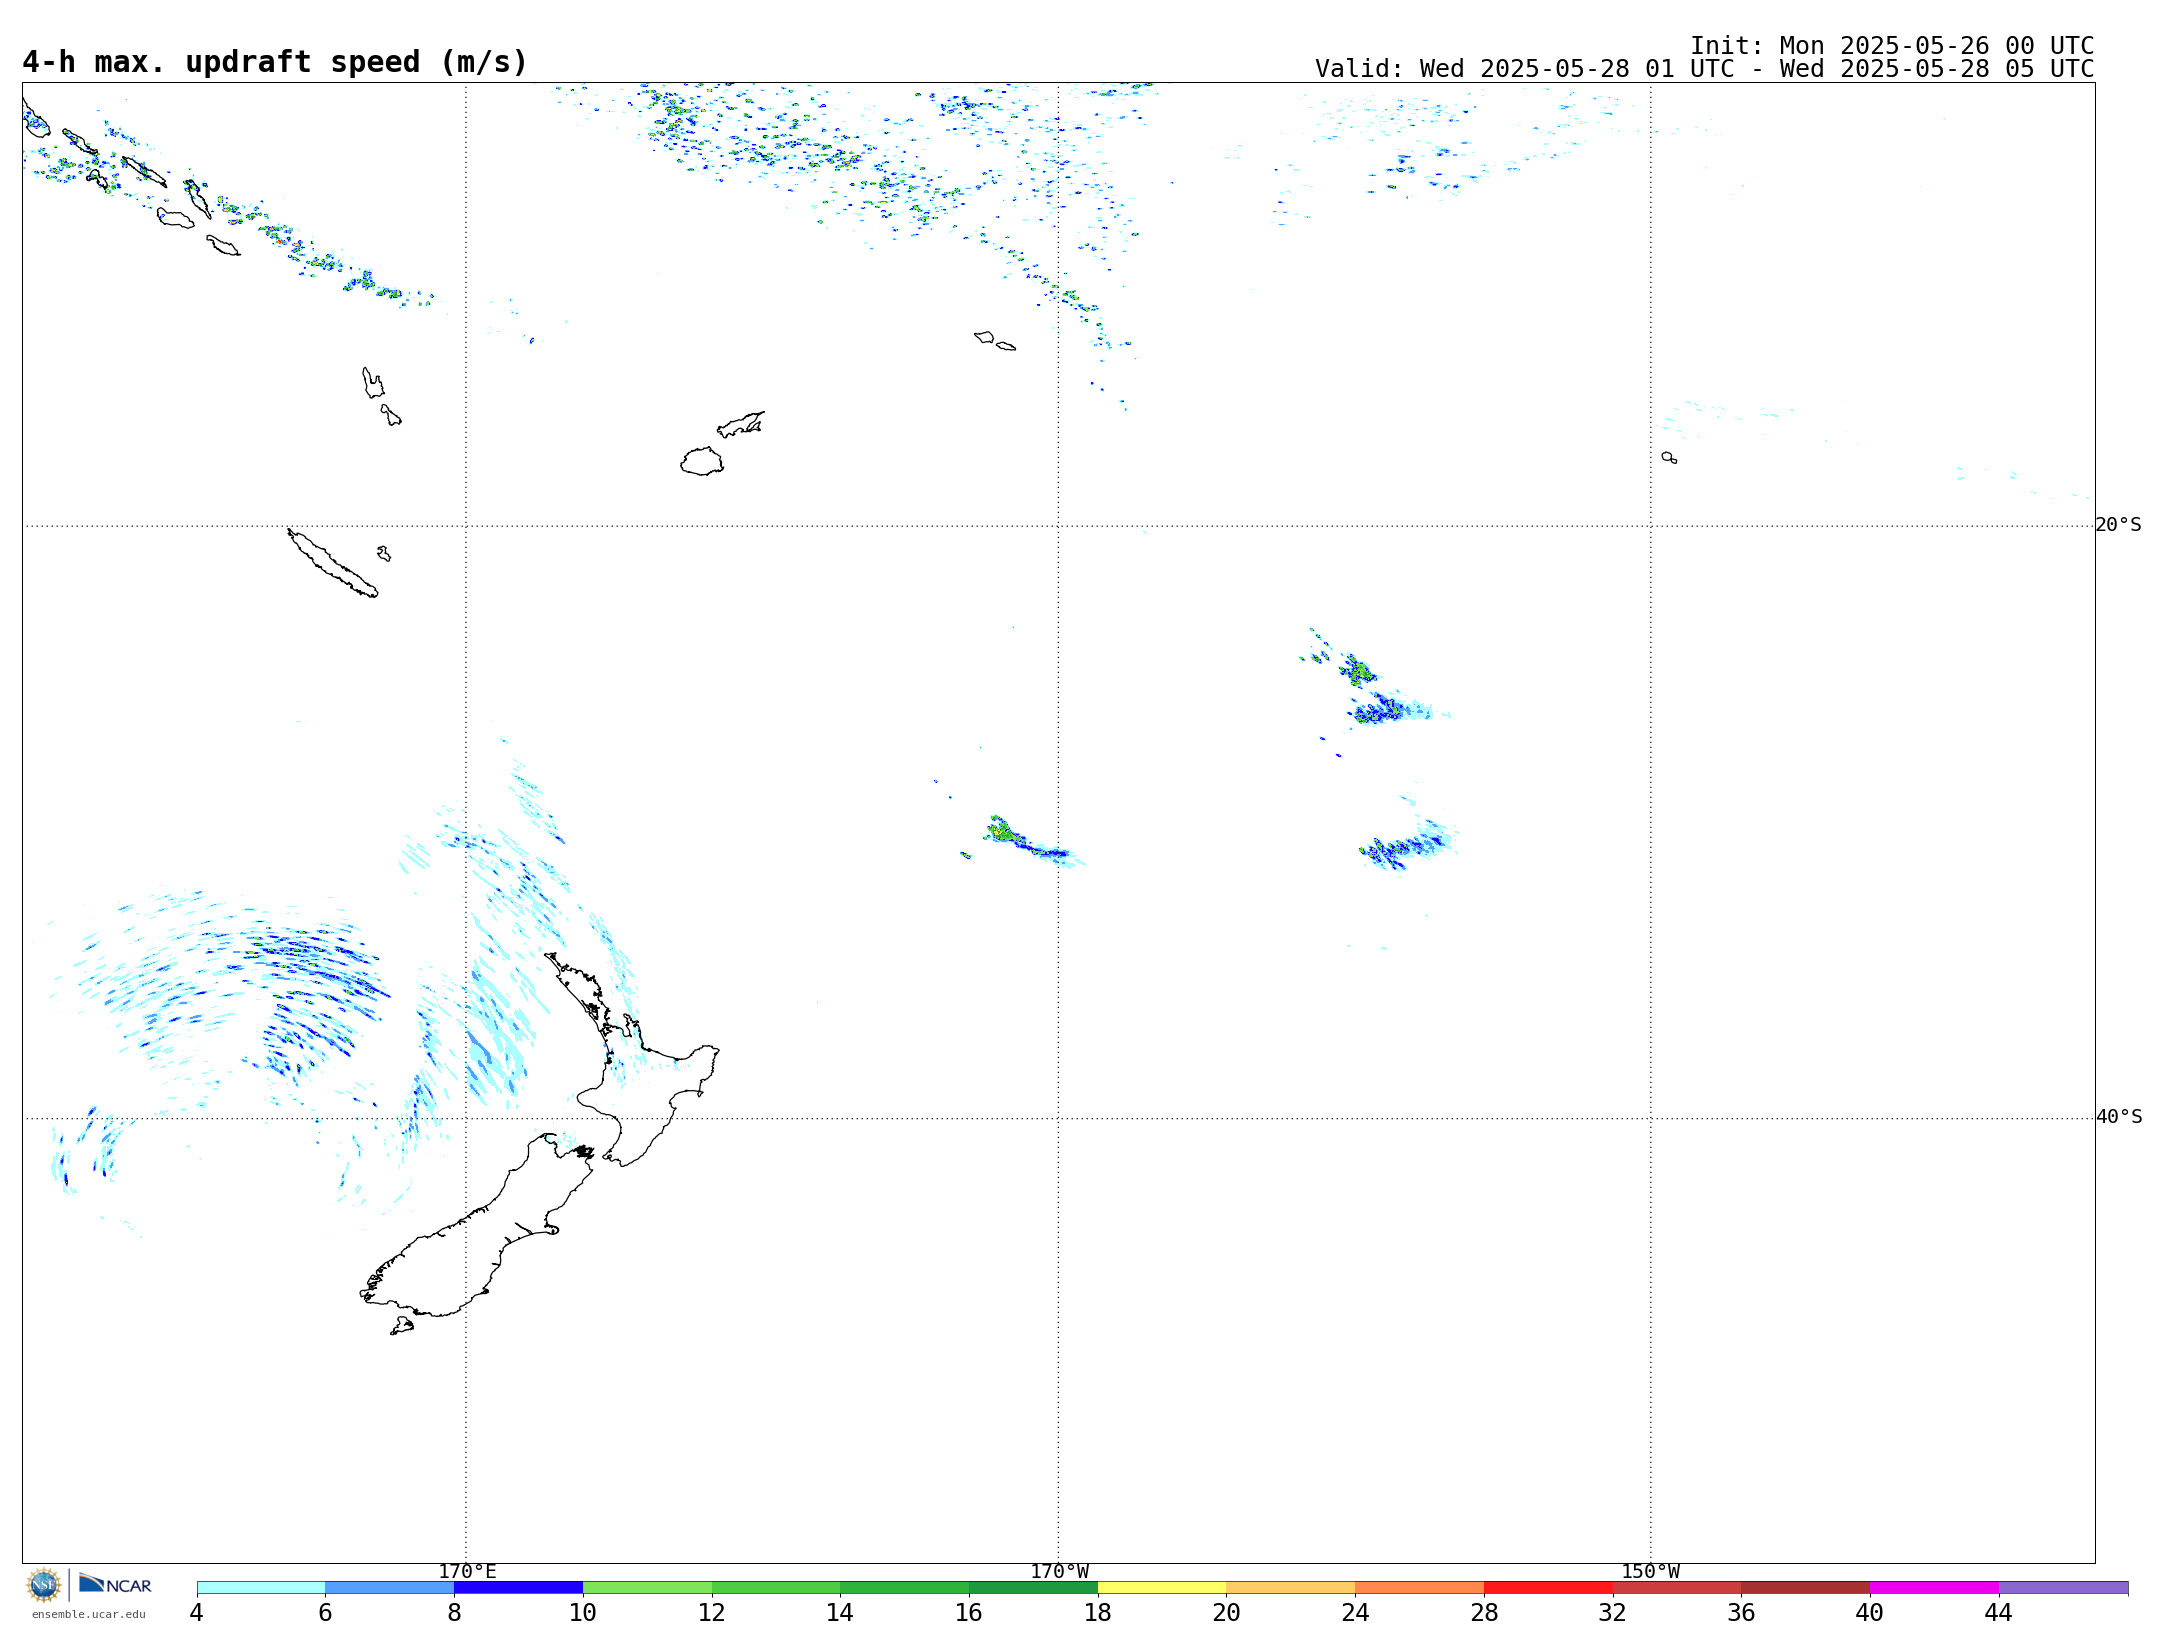Click the colorbar tick label 28

pyautogui.click(x=1484, y=1612)
